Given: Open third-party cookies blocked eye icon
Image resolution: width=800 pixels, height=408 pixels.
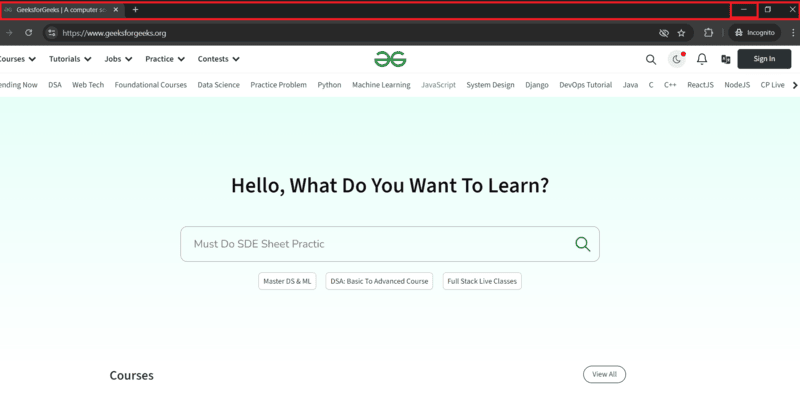Looking at the screenshot, I should coord(664,33).
